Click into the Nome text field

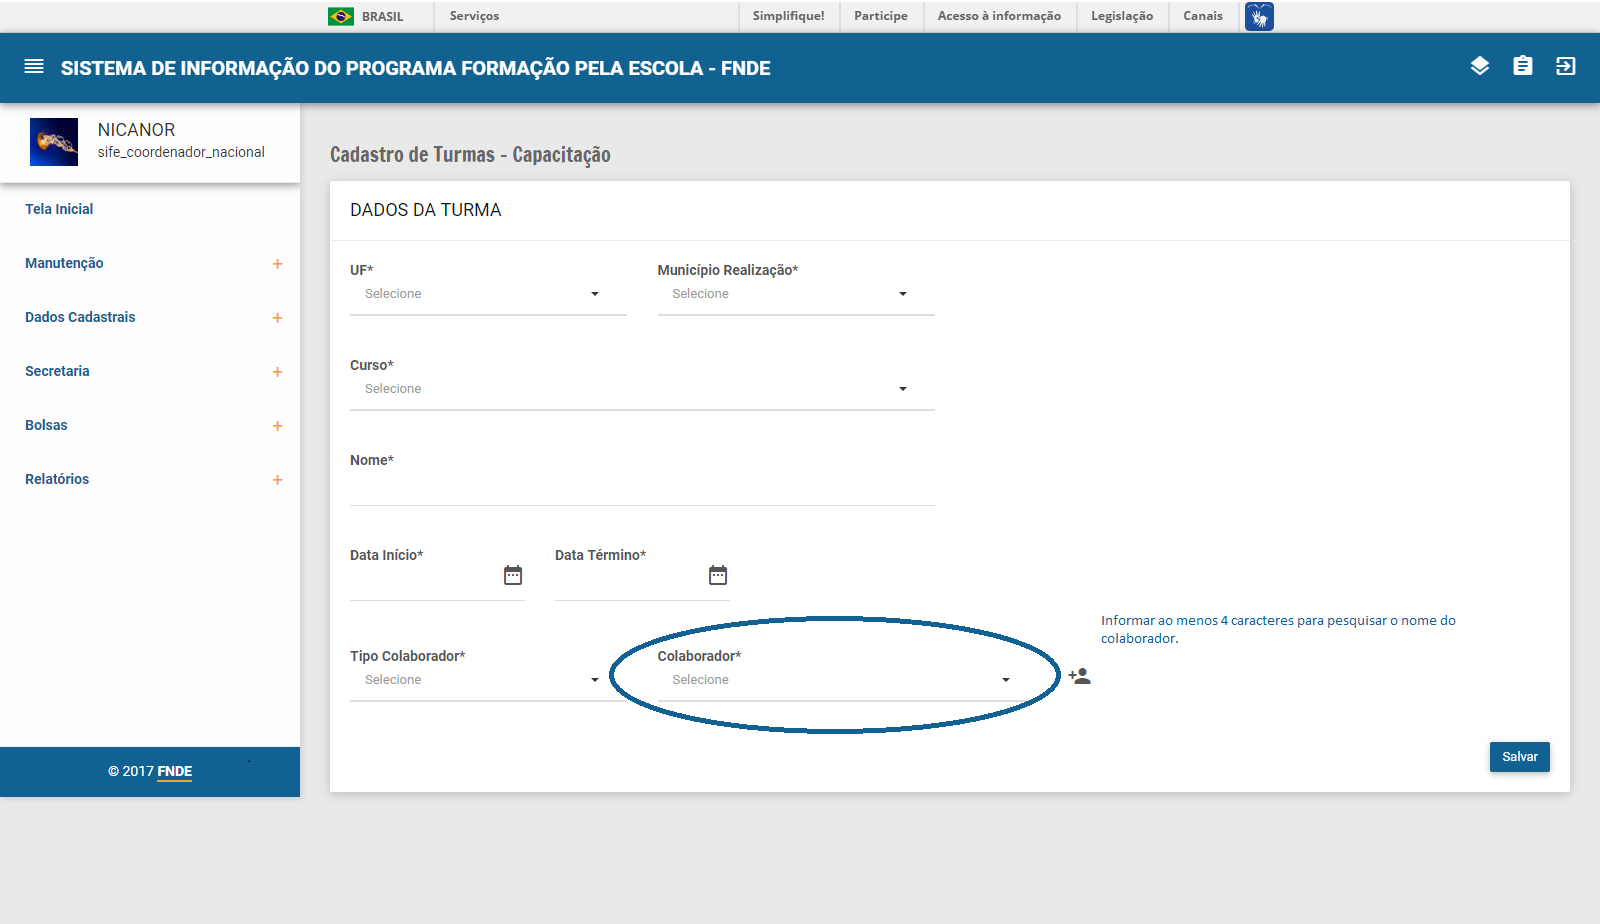[x=642, y=488]
